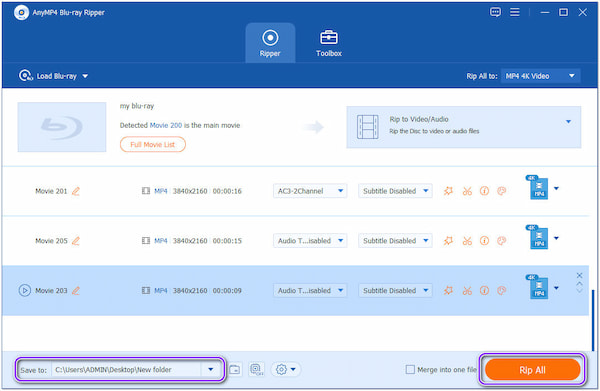Show media info icon for Movie 203
The height and width of the screenshot is (391, 600).
click(x=484, y=290)
